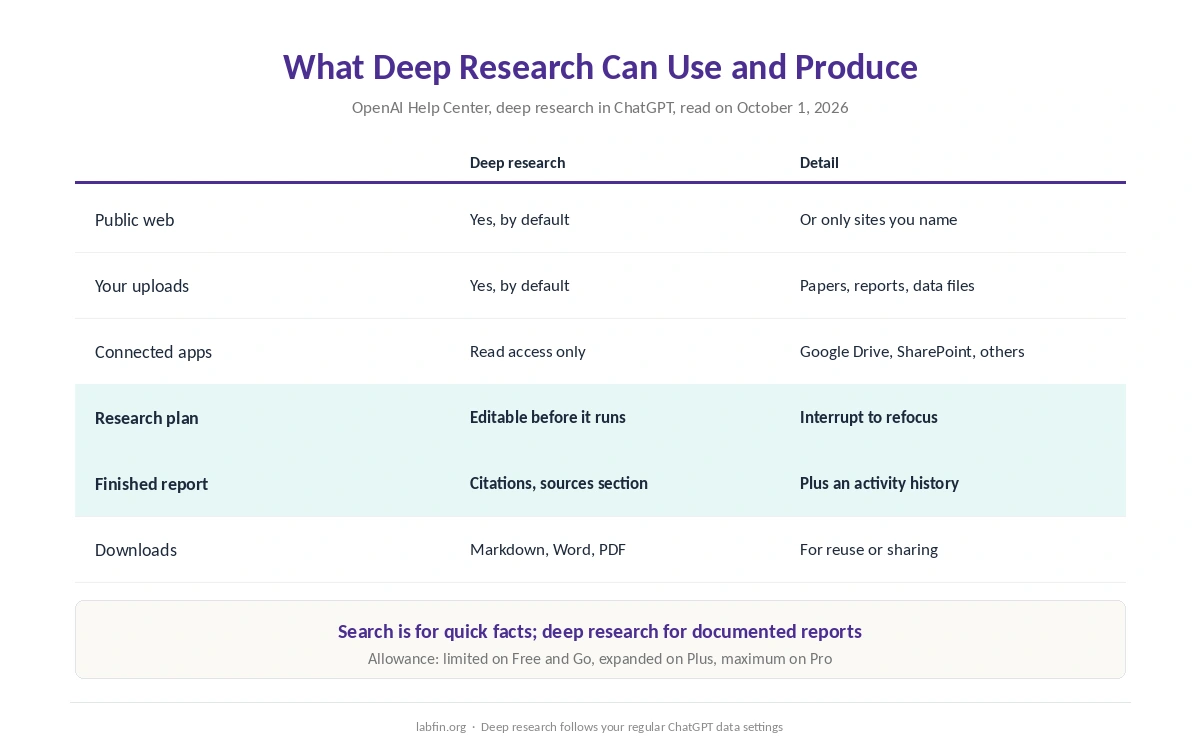The image size is (1200, 754).
Task: Click the 'Markdown, Word, PDF' cell
Action: tap(548, 549)
